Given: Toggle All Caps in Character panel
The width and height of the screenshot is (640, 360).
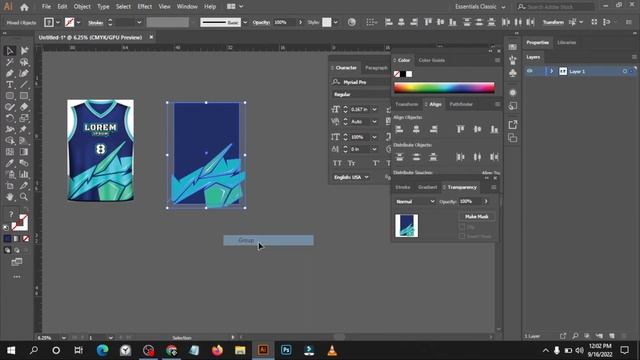Looking at the screenshot, I should click(x=337, y=163).
